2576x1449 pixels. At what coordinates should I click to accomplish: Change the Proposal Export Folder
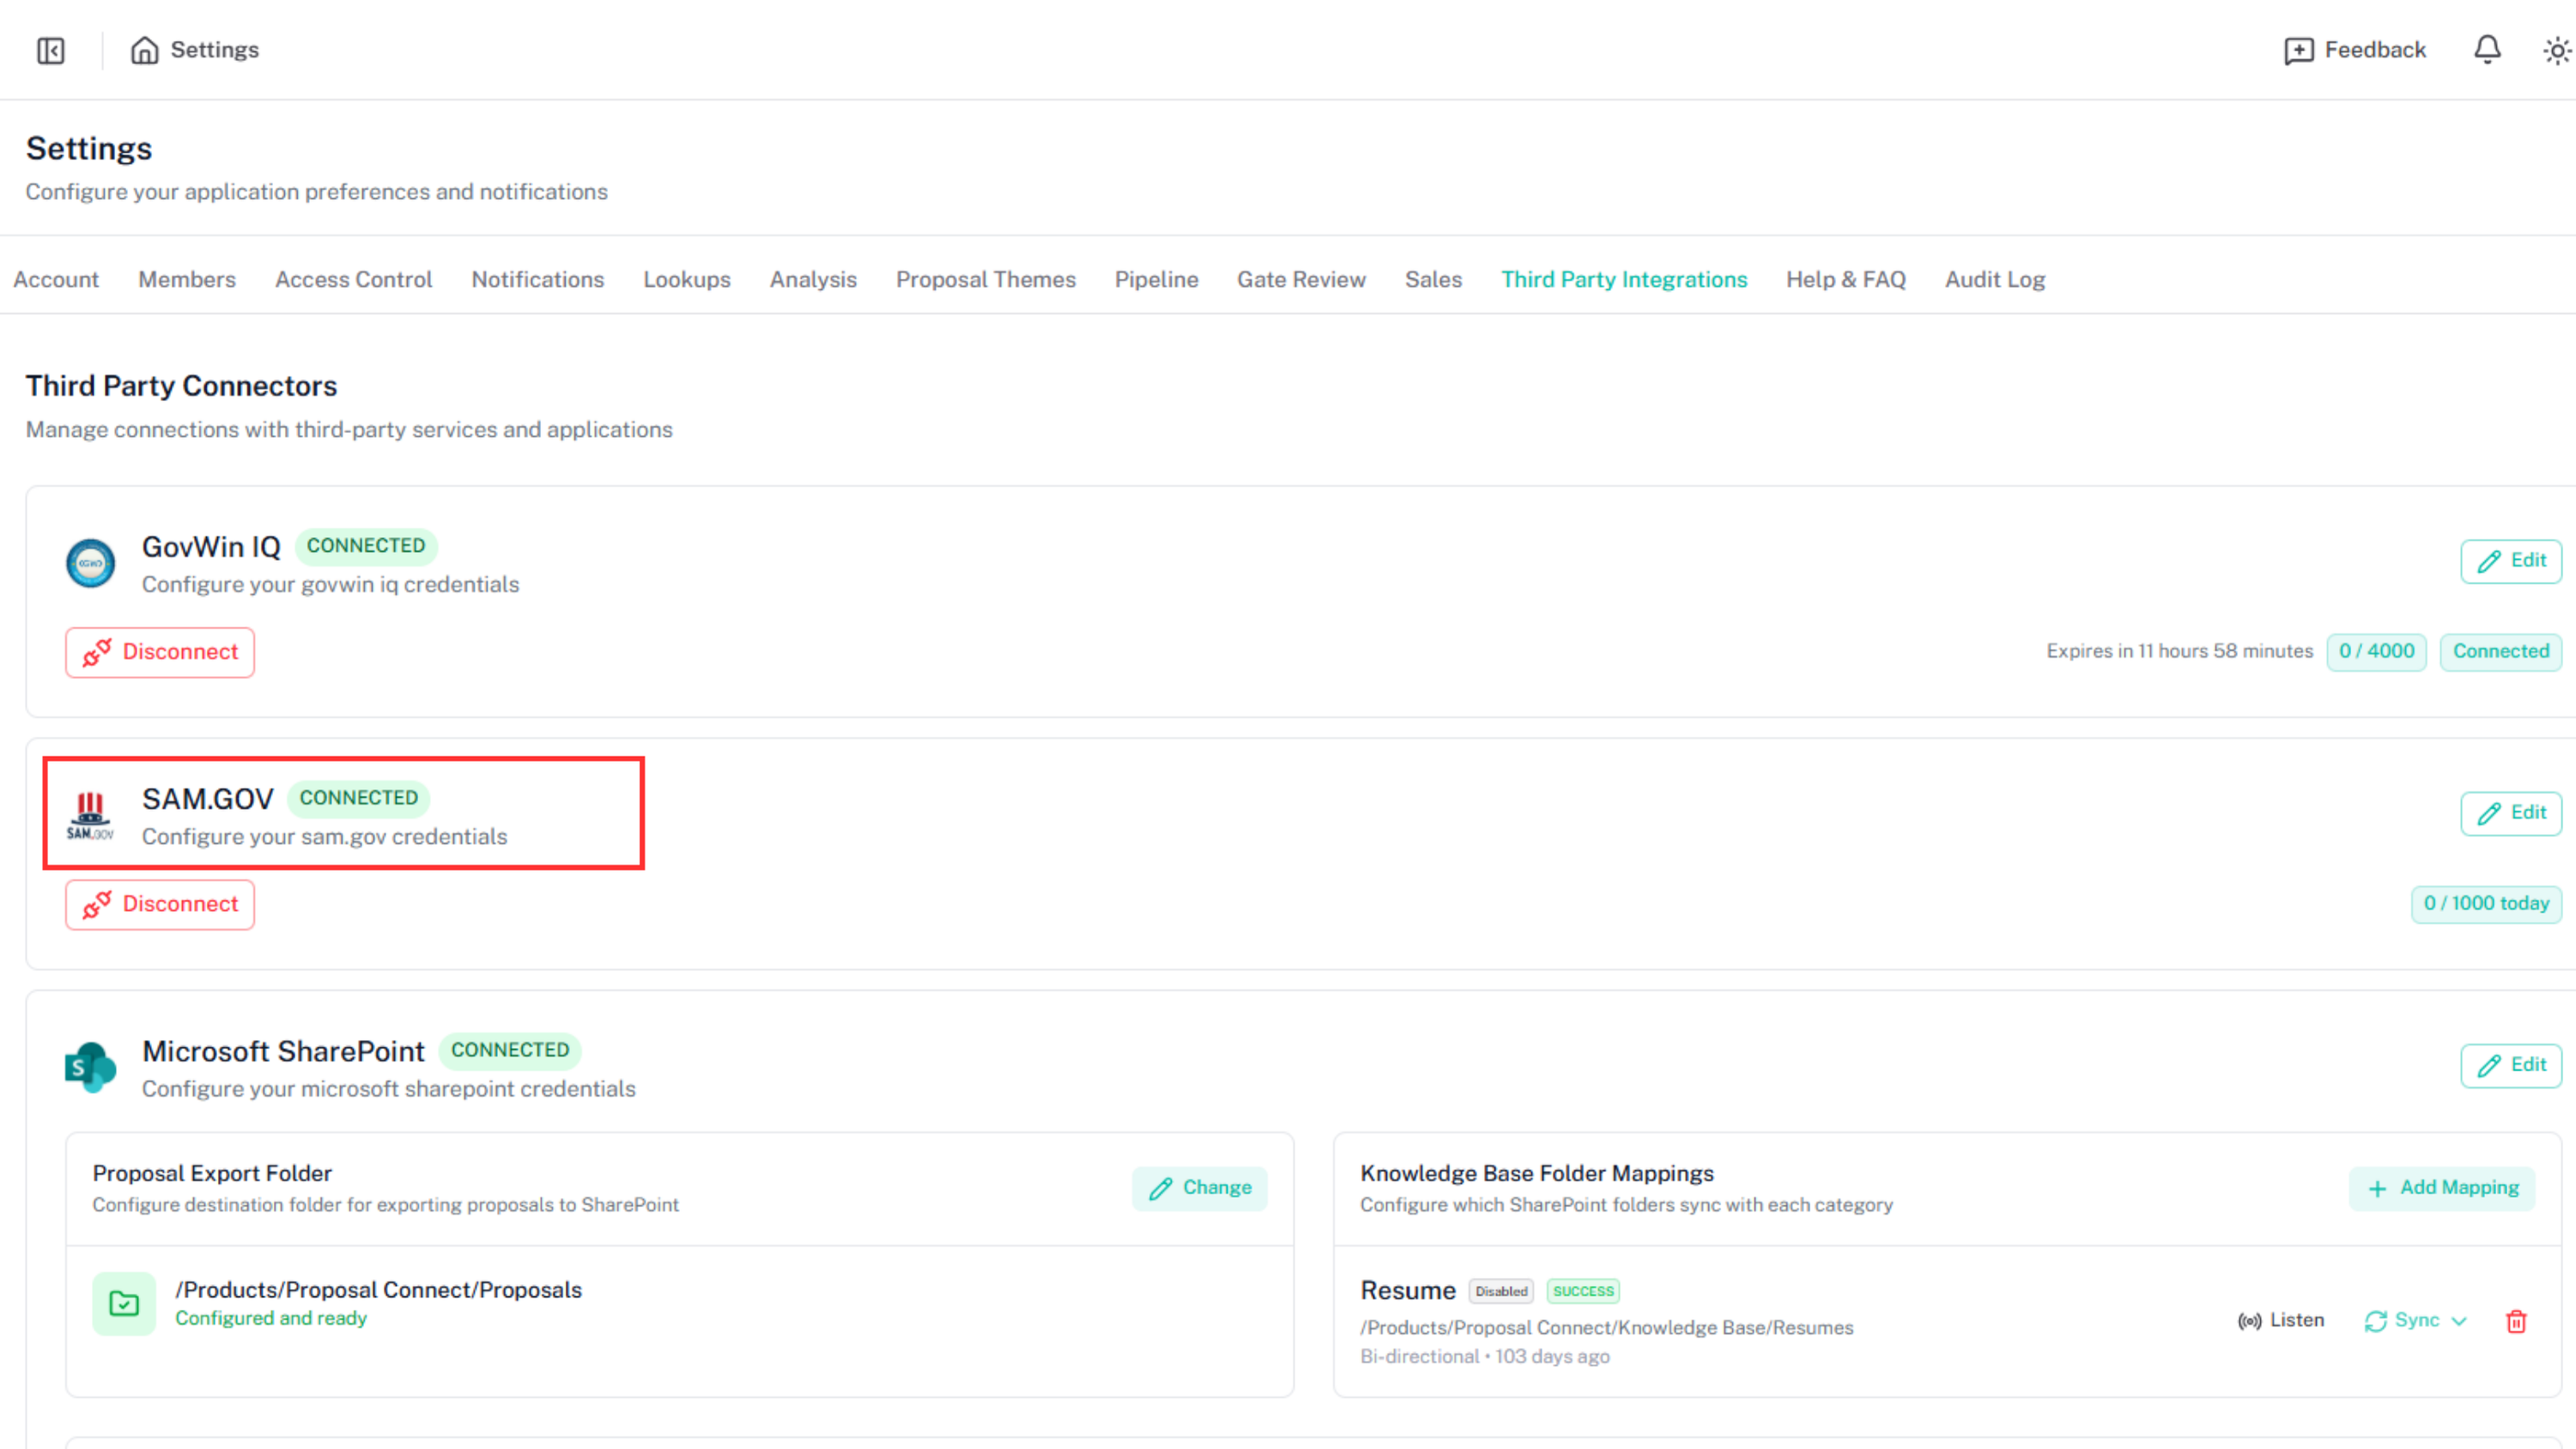pyautogui.click(x=1200, y=1188)
